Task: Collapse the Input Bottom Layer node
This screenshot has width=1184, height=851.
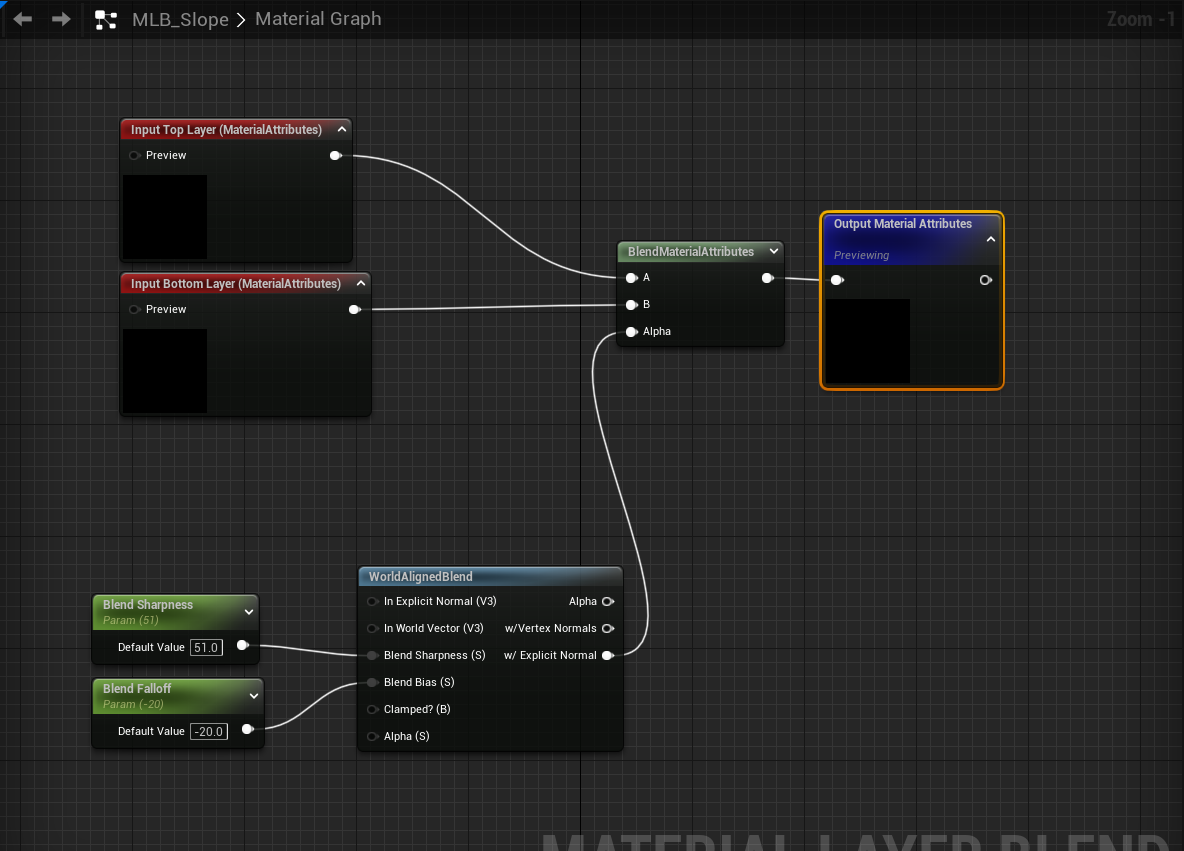Action: [x=361, y=283]
